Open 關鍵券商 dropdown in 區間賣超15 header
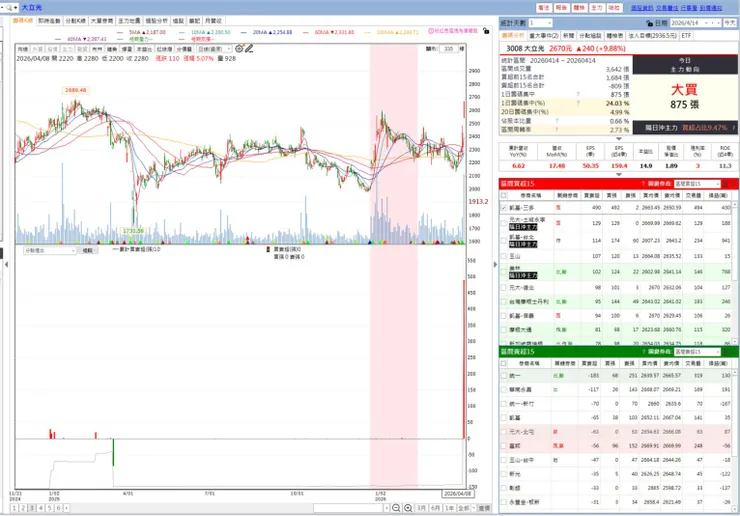The image size is (740, 516). (x=697, y=352)
